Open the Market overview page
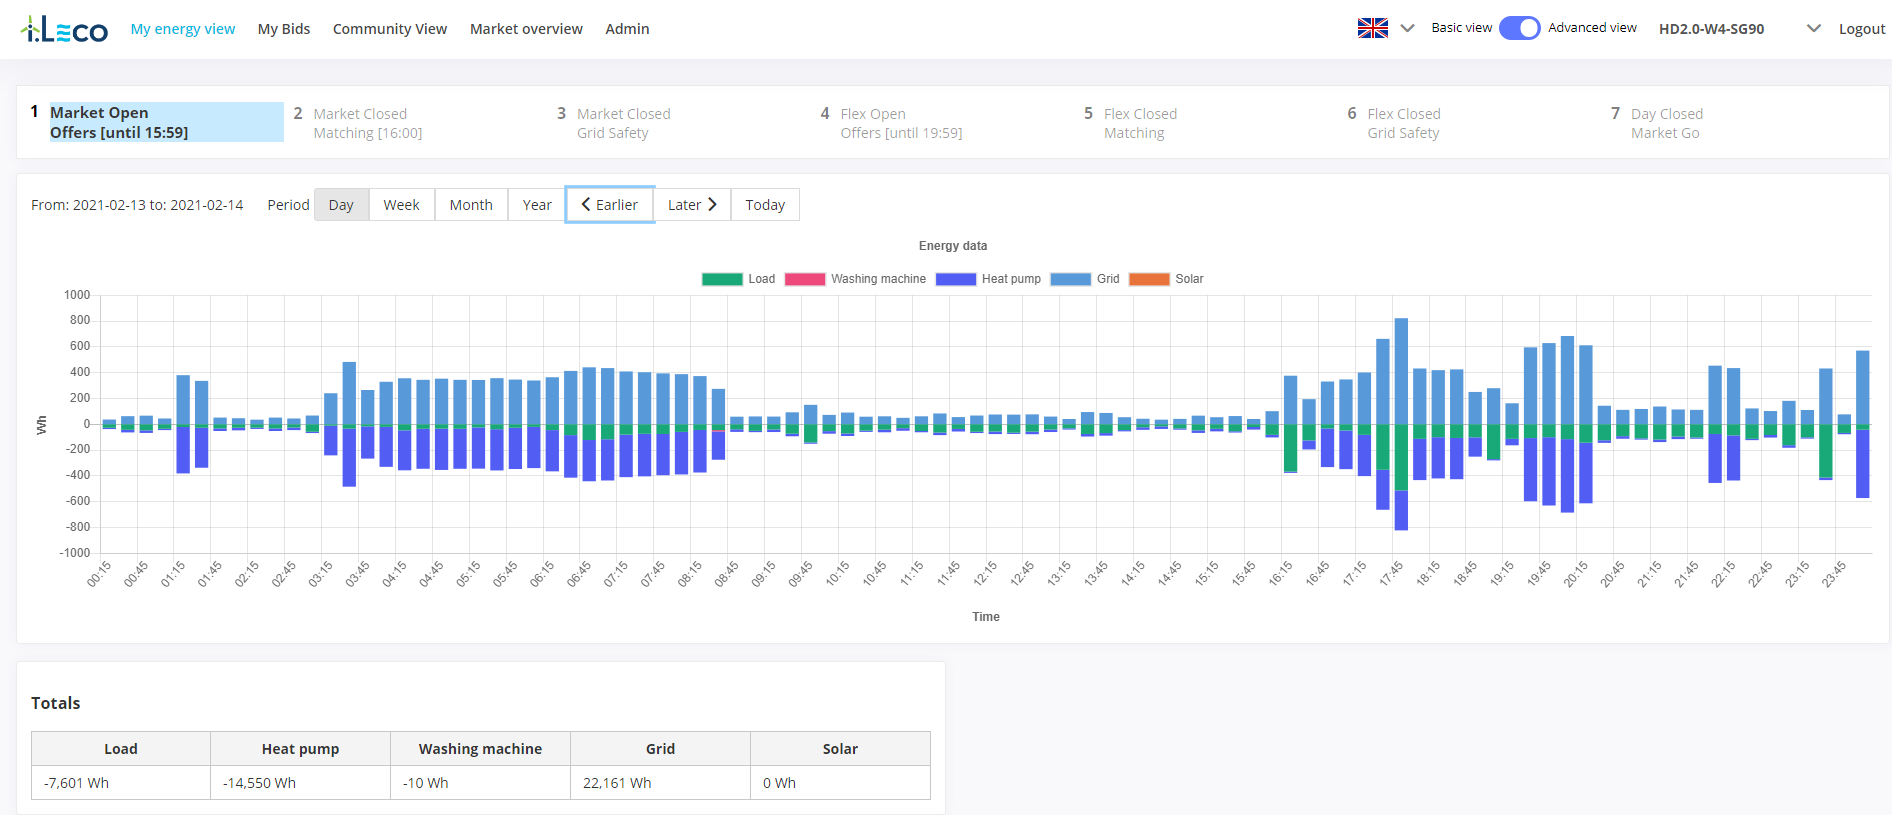The height and width of the screenshot is (815, 1892). click(x=526, y=29)
